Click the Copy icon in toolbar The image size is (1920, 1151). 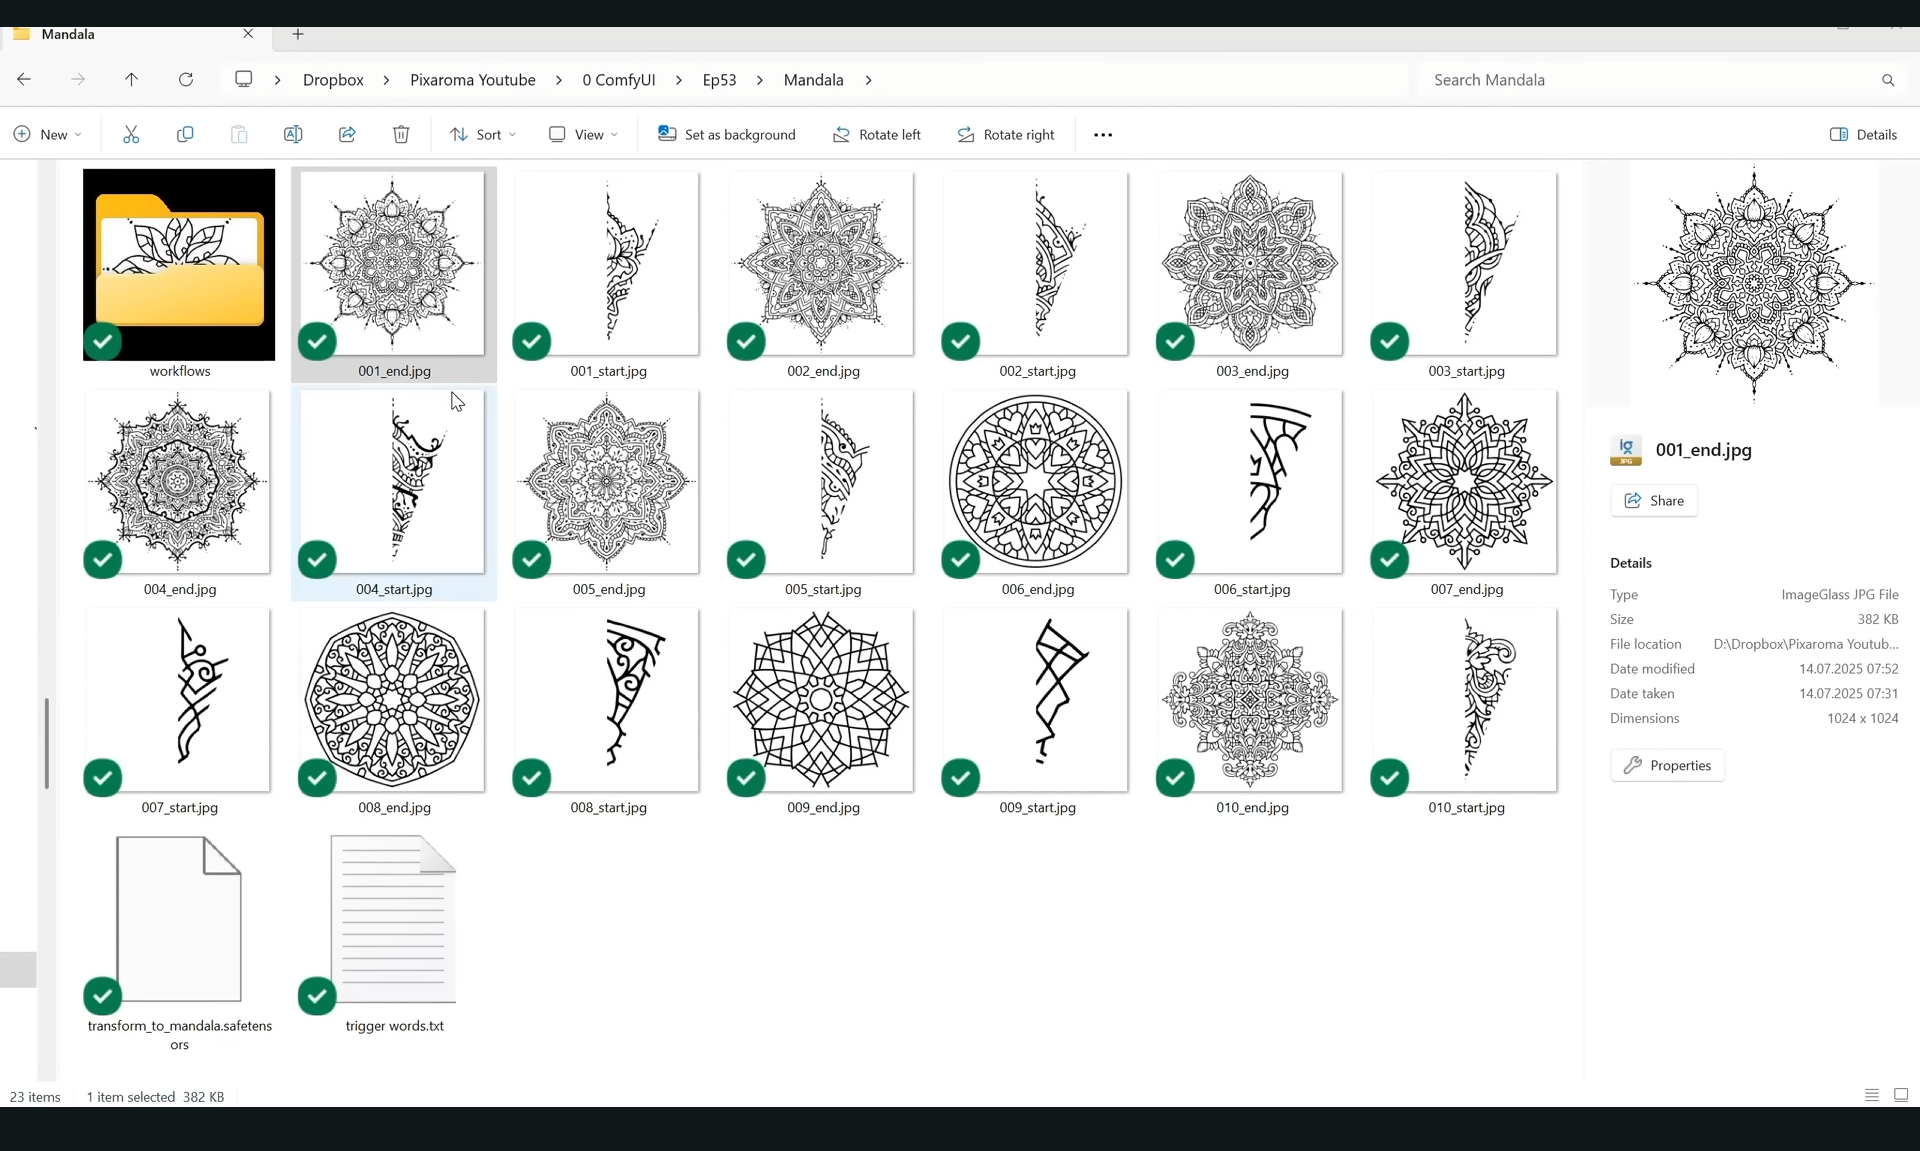click(185, 134)
